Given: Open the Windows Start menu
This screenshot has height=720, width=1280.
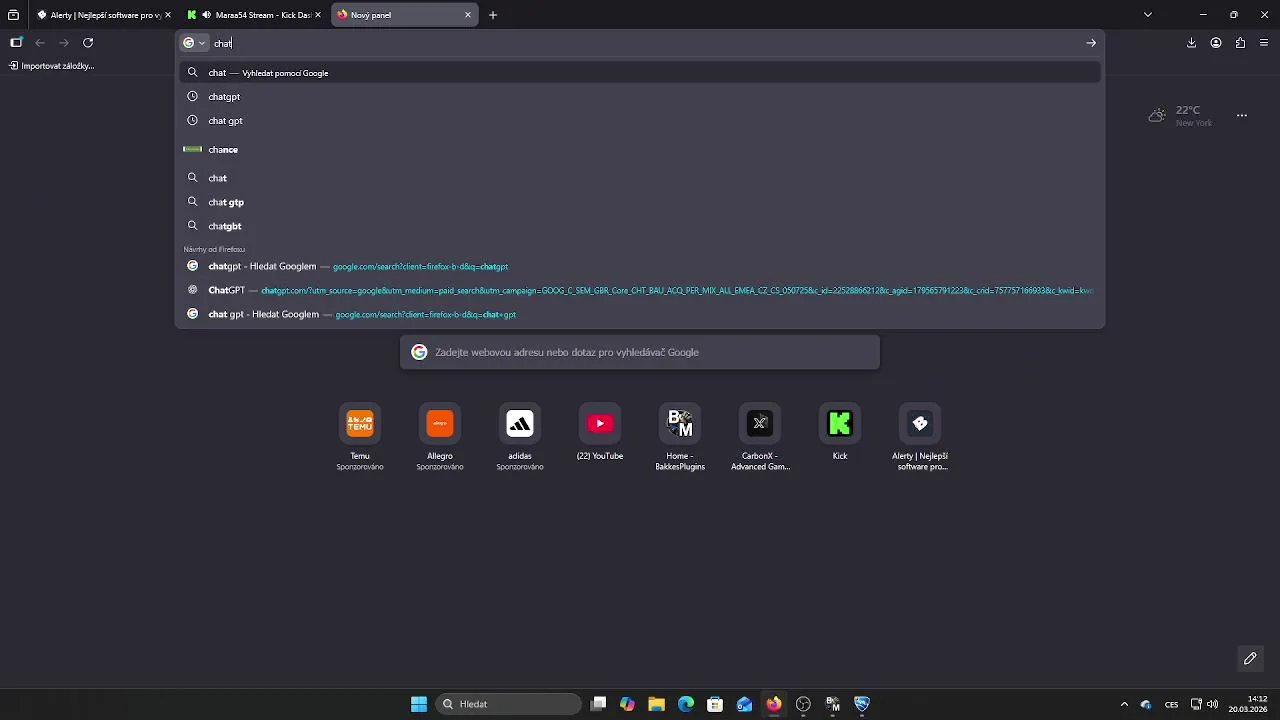Looking at the screenshot, I should (419, 704).
